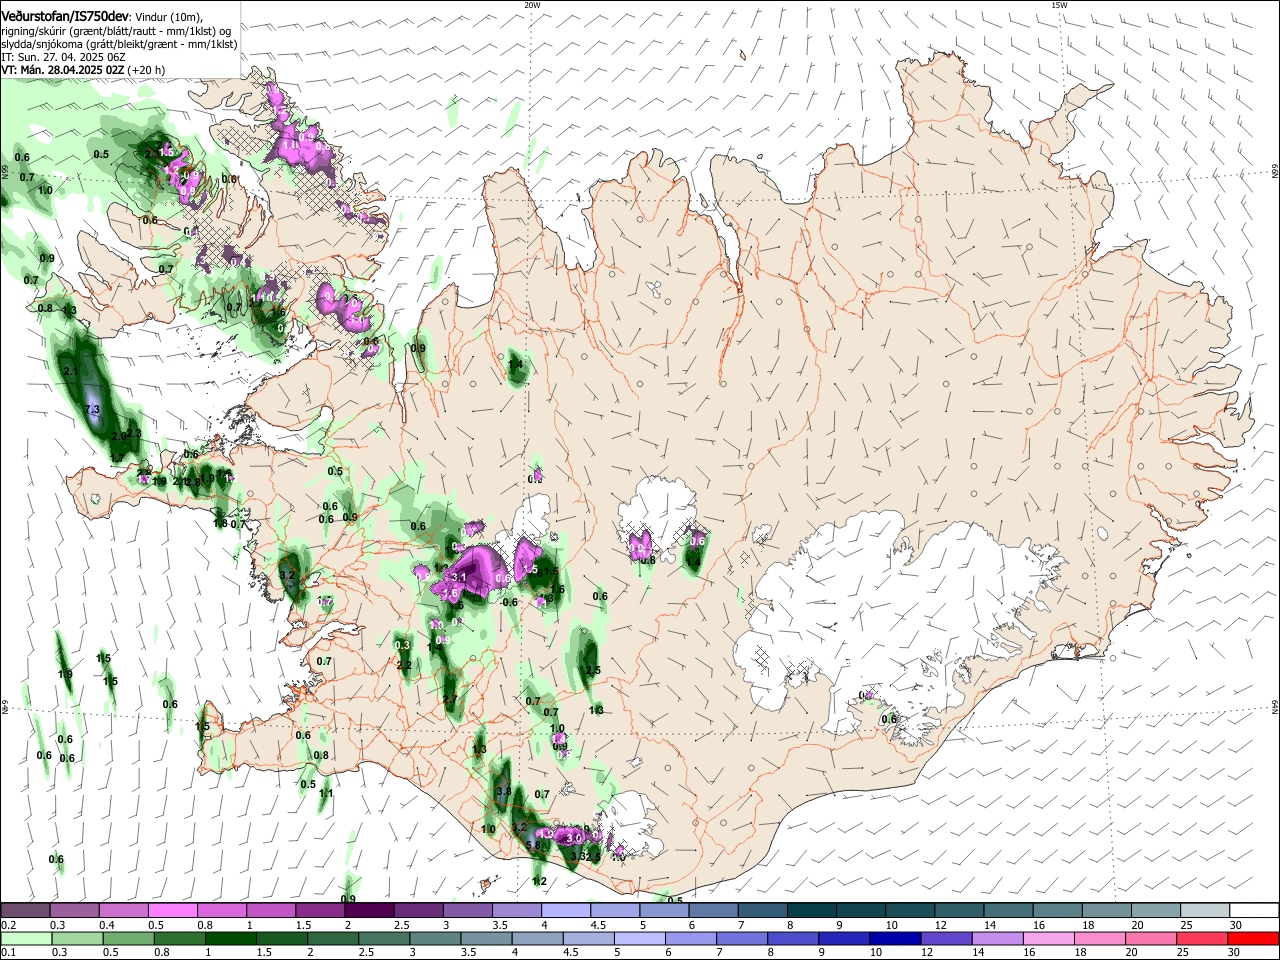Click the bright red 30 rain swatch
The height and width of the screenshot is (960, 1280).
tap(1254, 937)
